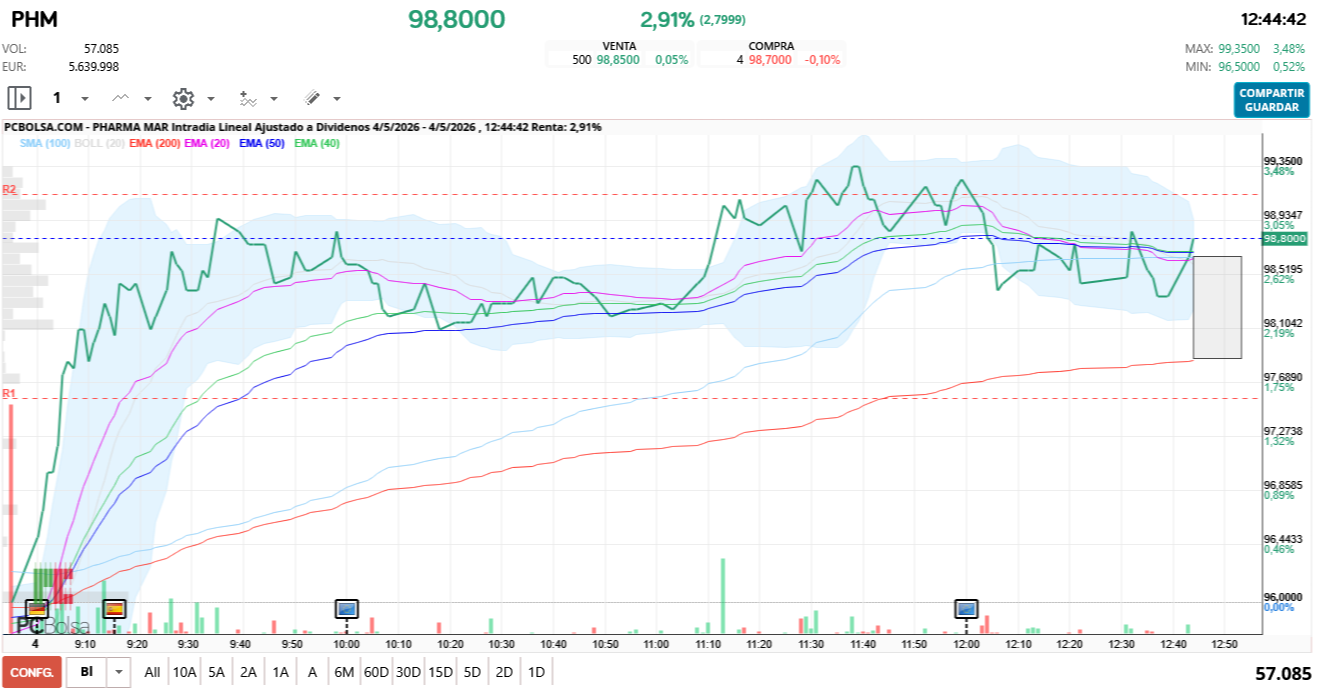Select the 1A time range
Viewport: 1325px width, 693px height.
click(x=280, y=672)
